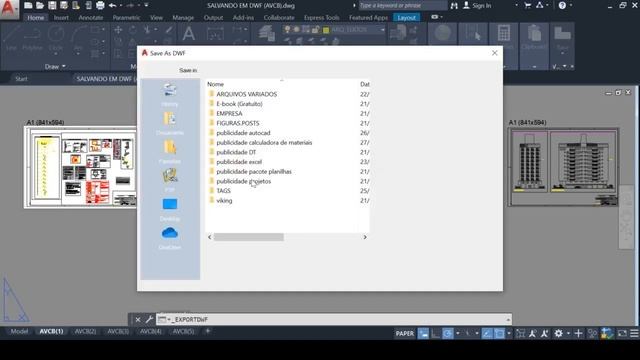Click the Nome column header in file list
Screen dimensions: 640x360
(215, 84)
